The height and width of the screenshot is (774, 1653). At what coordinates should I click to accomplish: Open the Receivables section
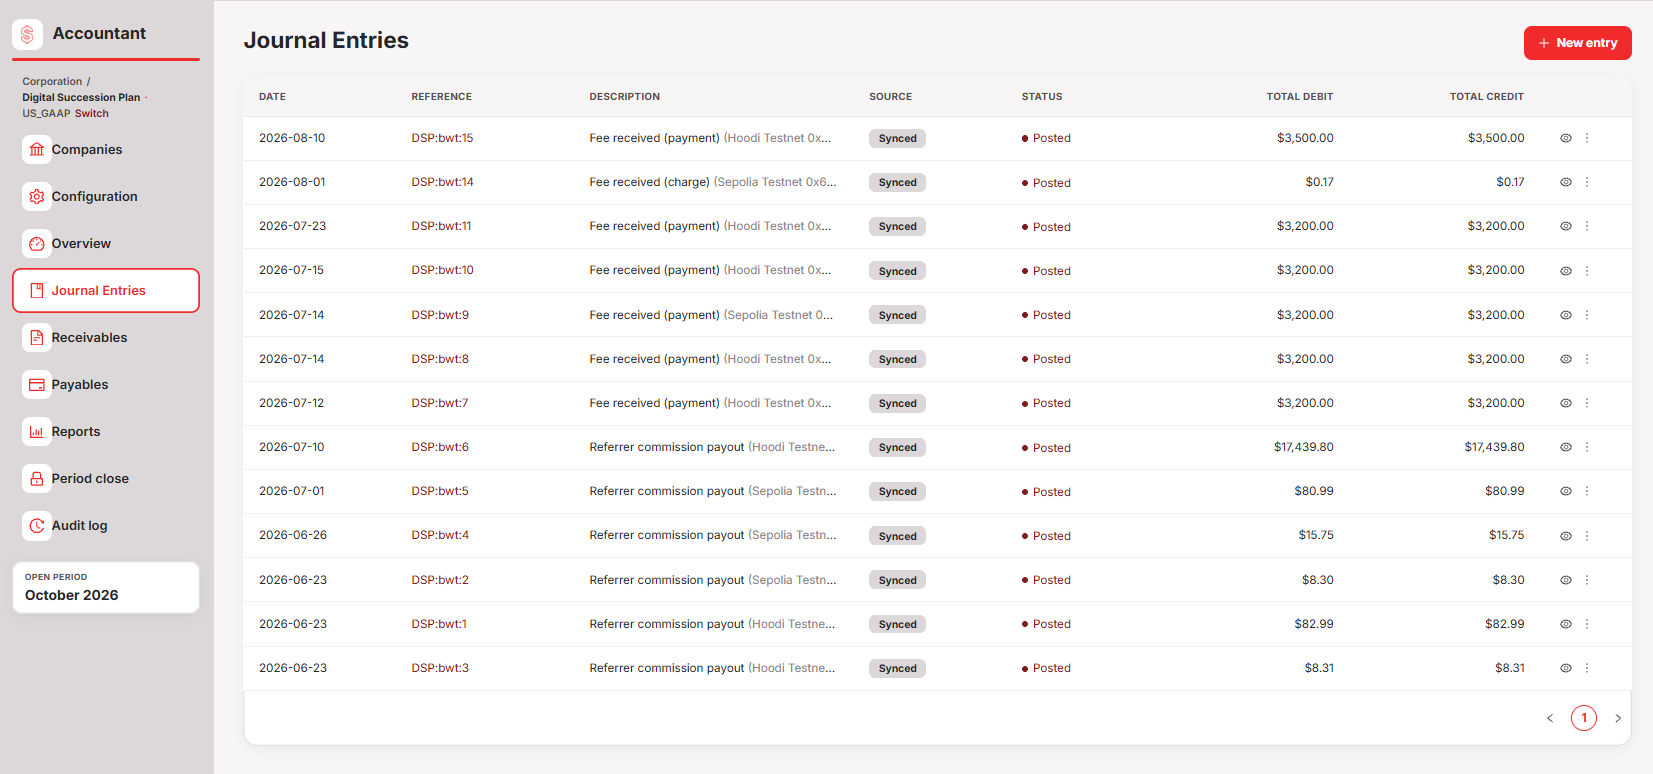[106, 337]
